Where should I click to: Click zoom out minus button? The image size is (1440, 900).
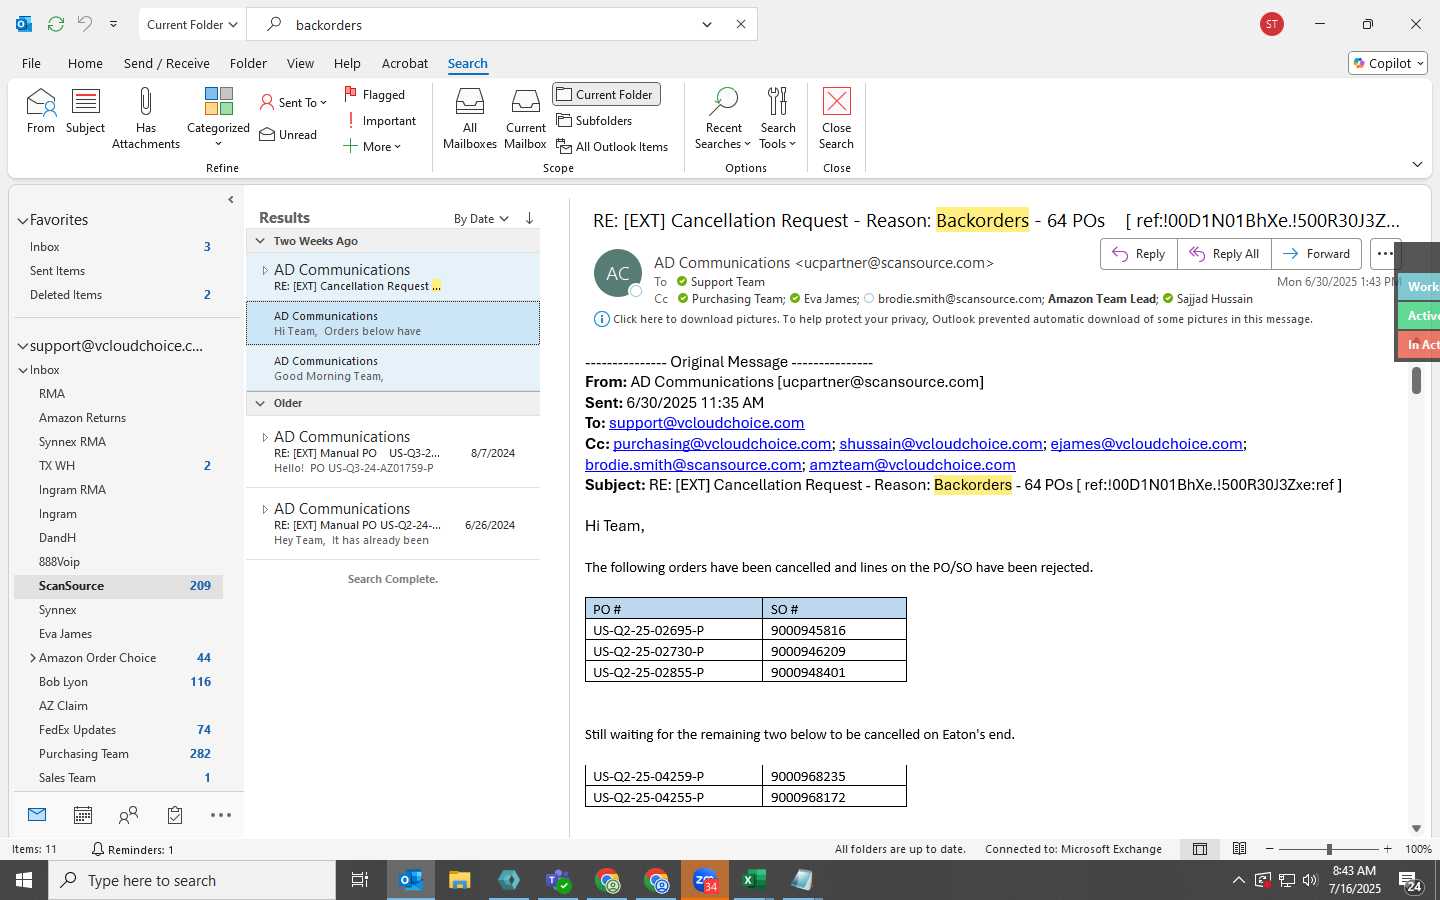1270,849
